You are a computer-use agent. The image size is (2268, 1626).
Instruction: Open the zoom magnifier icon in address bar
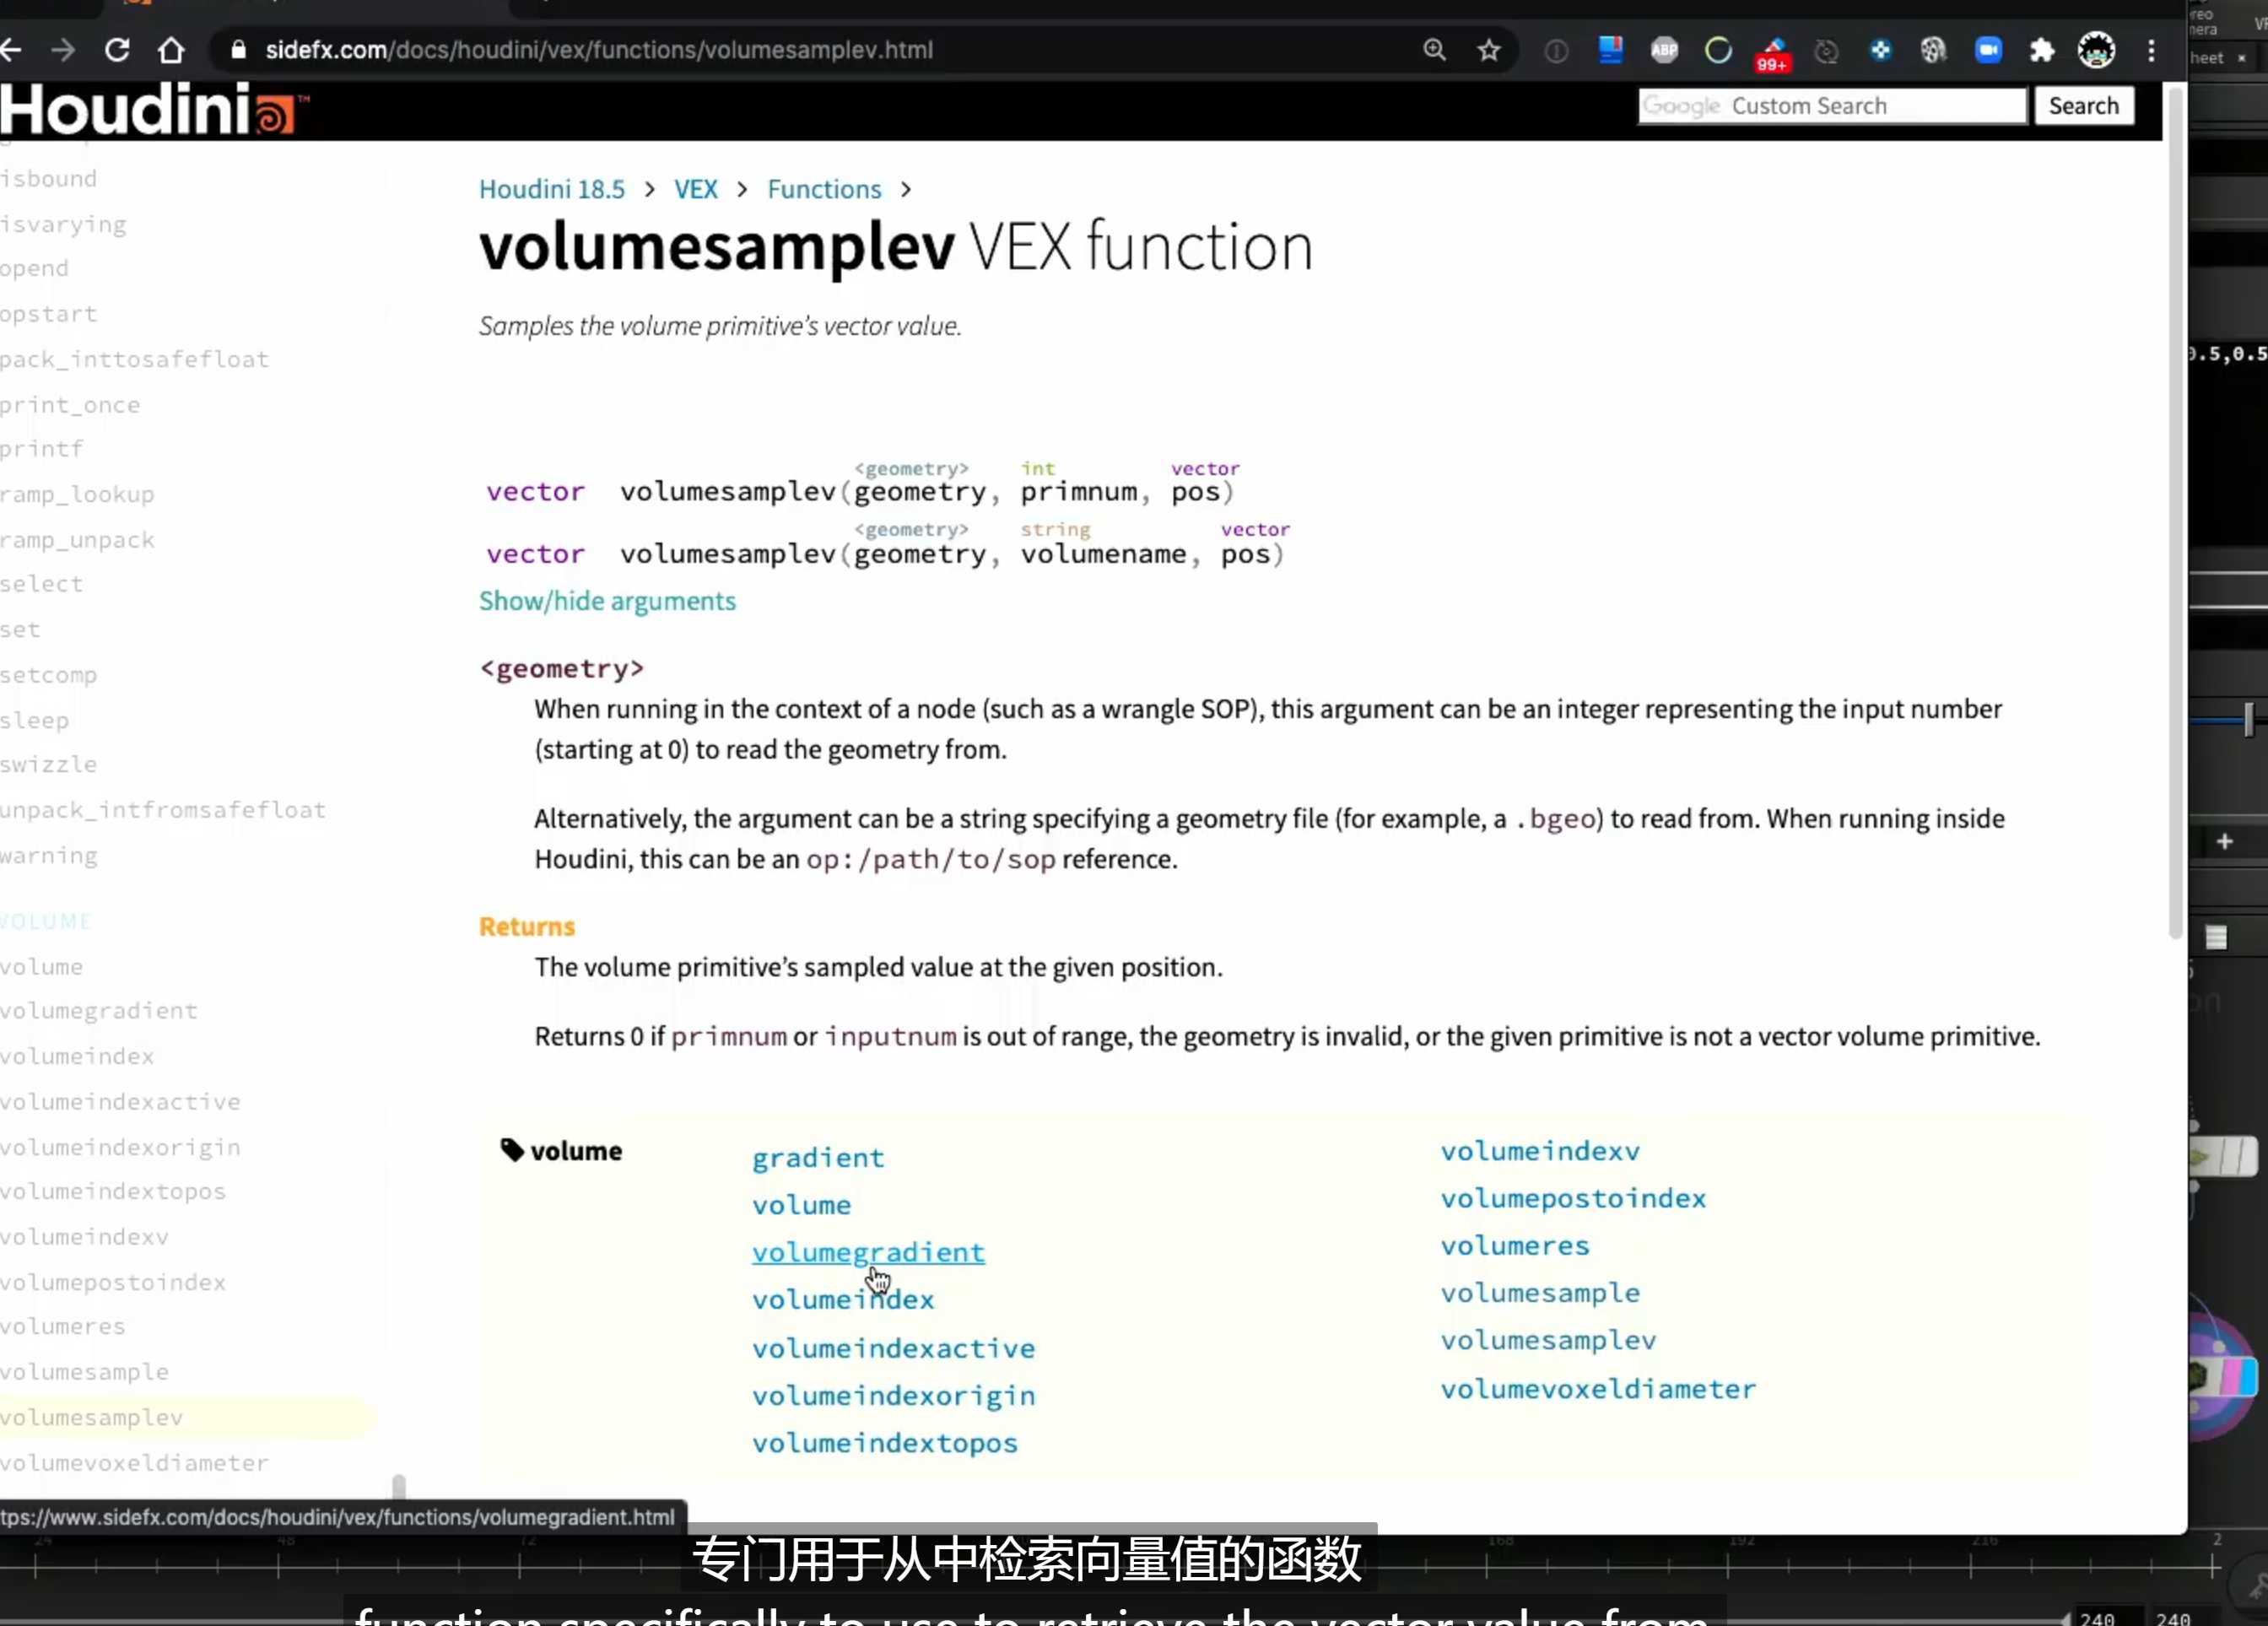[1434, 50]
